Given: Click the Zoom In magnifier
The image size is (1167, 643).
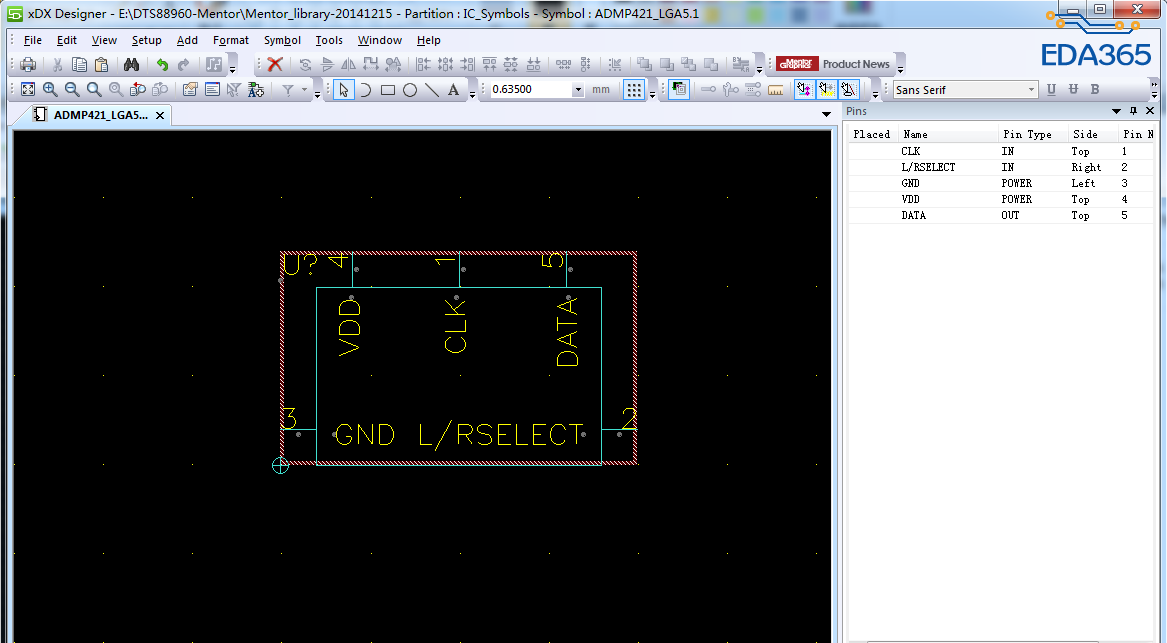Looking at the screenshot, I should click(50, 89).
